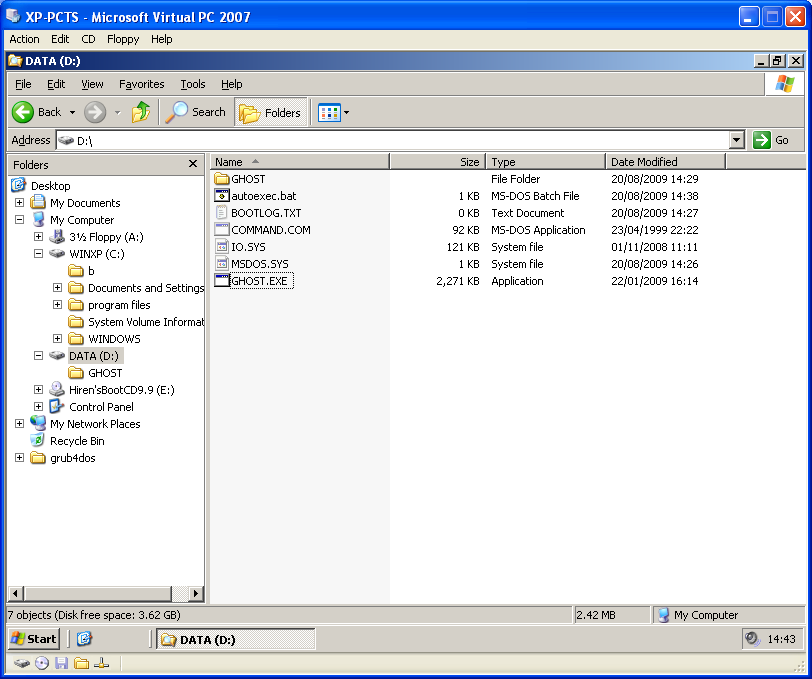Click Virtual PC hard disk status icon

pos(22,663)
